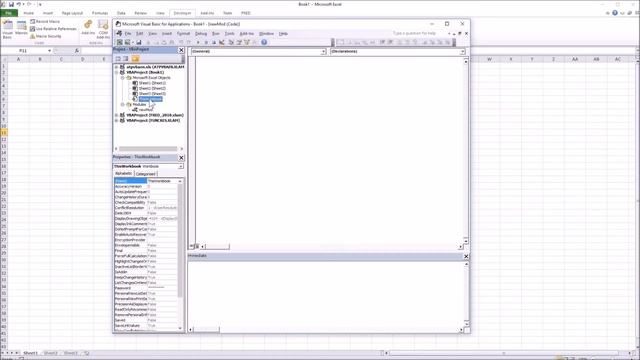
Task: Click the Save icon in Excel quick access toolbar
Action: 11,4
